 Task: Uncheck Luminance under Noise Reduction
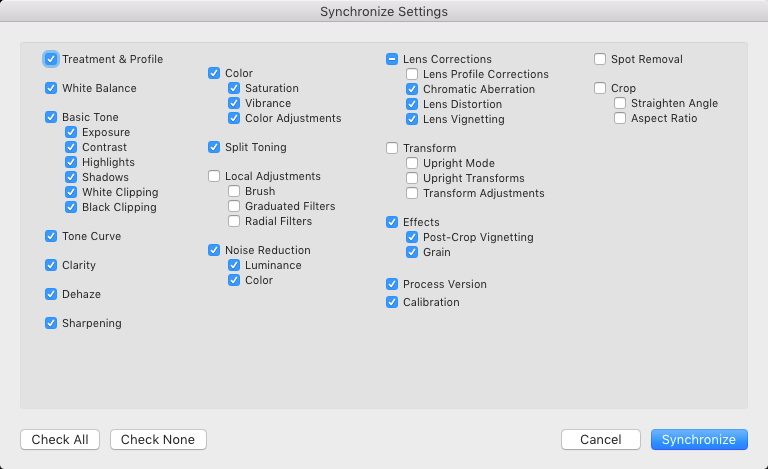coord(234,265)
